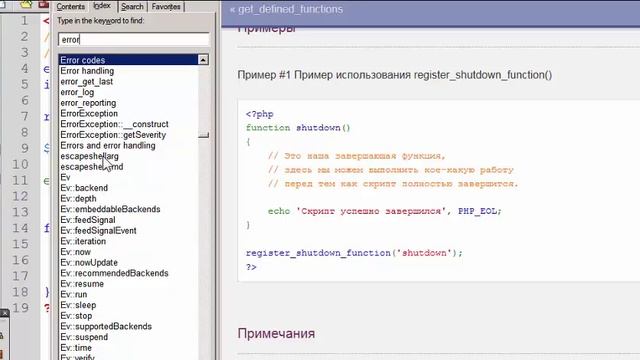This screenshot has height=360, width=640.
Task: Open the Search tab
Action: [x=132, y=7]
